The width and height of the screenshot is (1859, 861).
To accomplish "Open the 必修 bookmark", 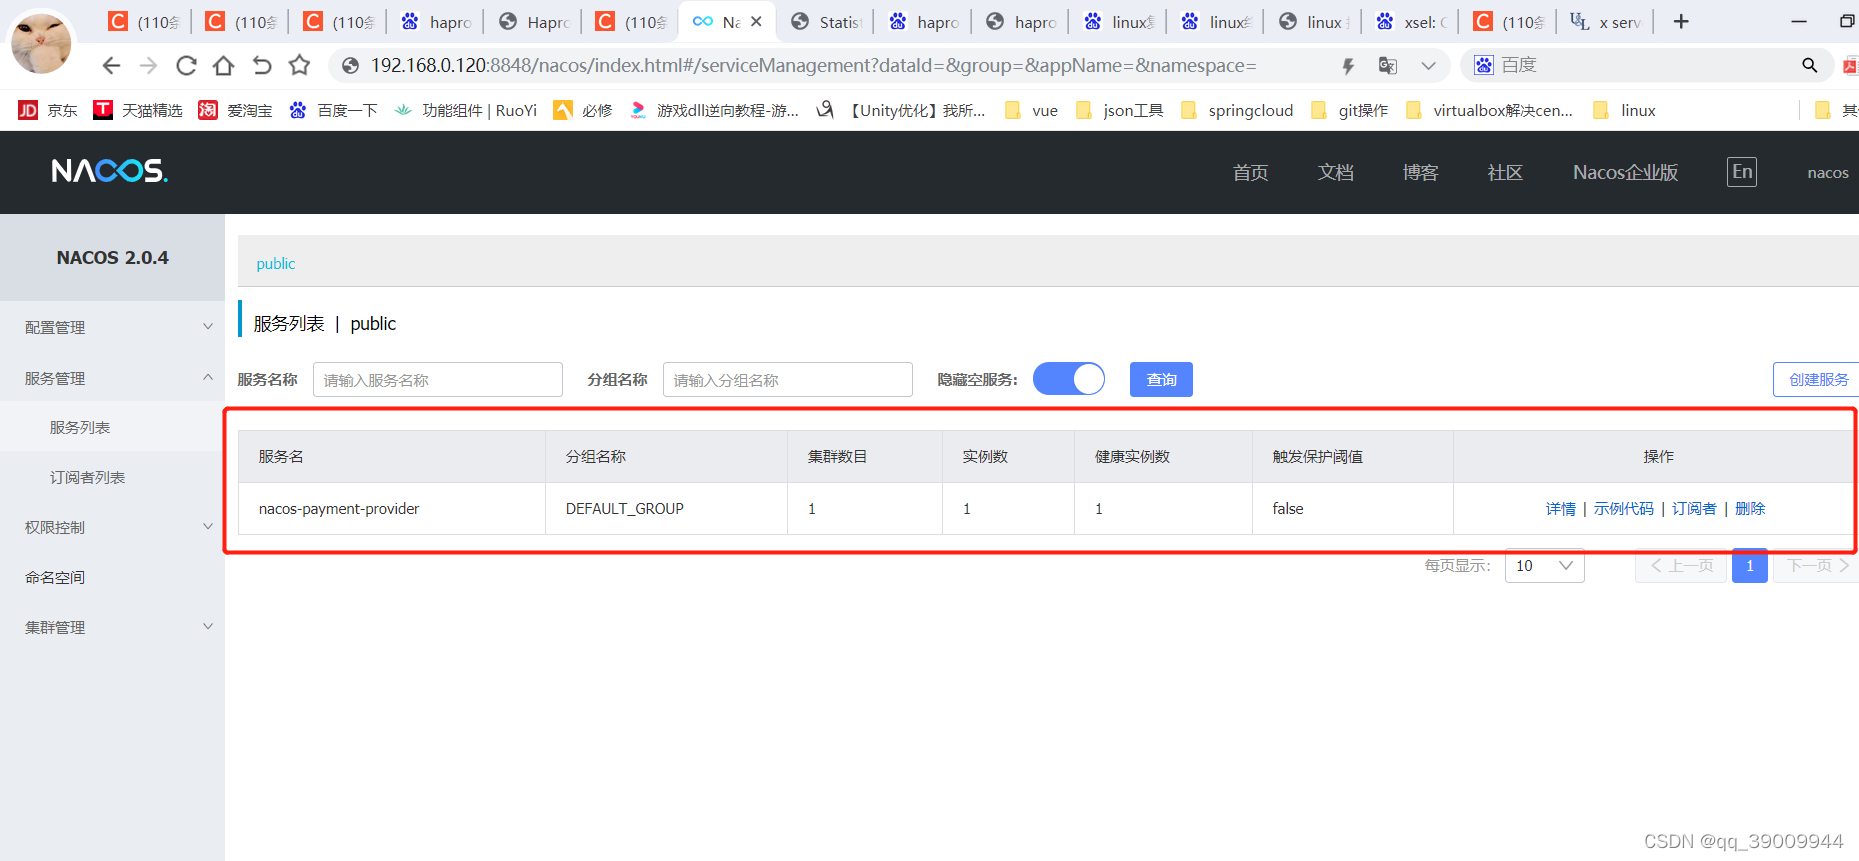I will point(583,110).
